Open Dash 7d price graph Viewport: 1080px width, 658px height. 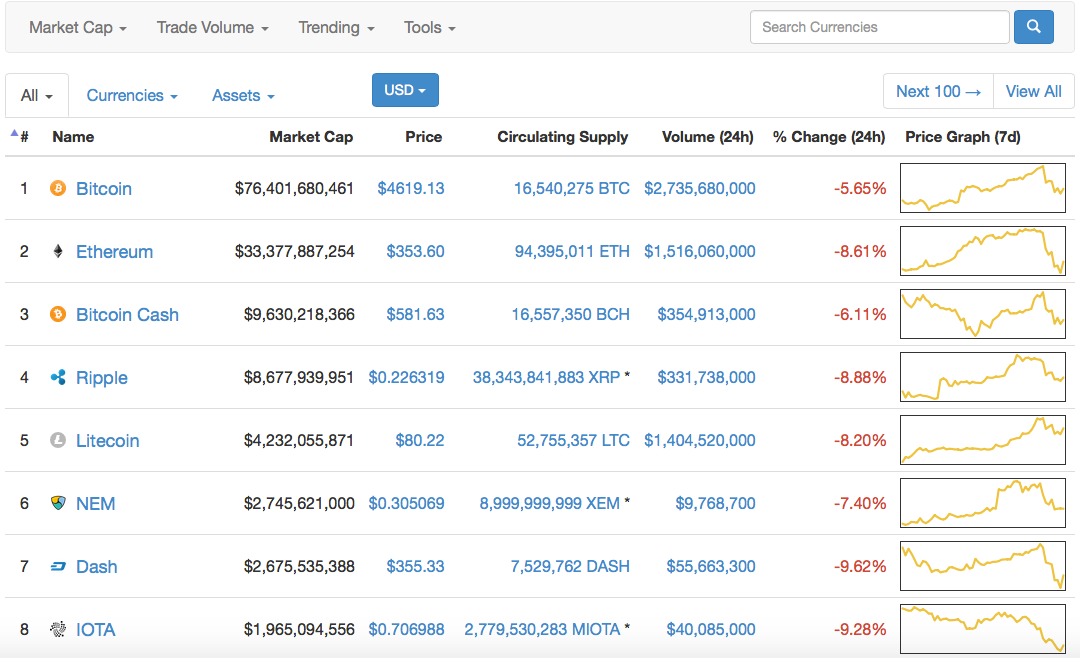[x=983, y=566]
